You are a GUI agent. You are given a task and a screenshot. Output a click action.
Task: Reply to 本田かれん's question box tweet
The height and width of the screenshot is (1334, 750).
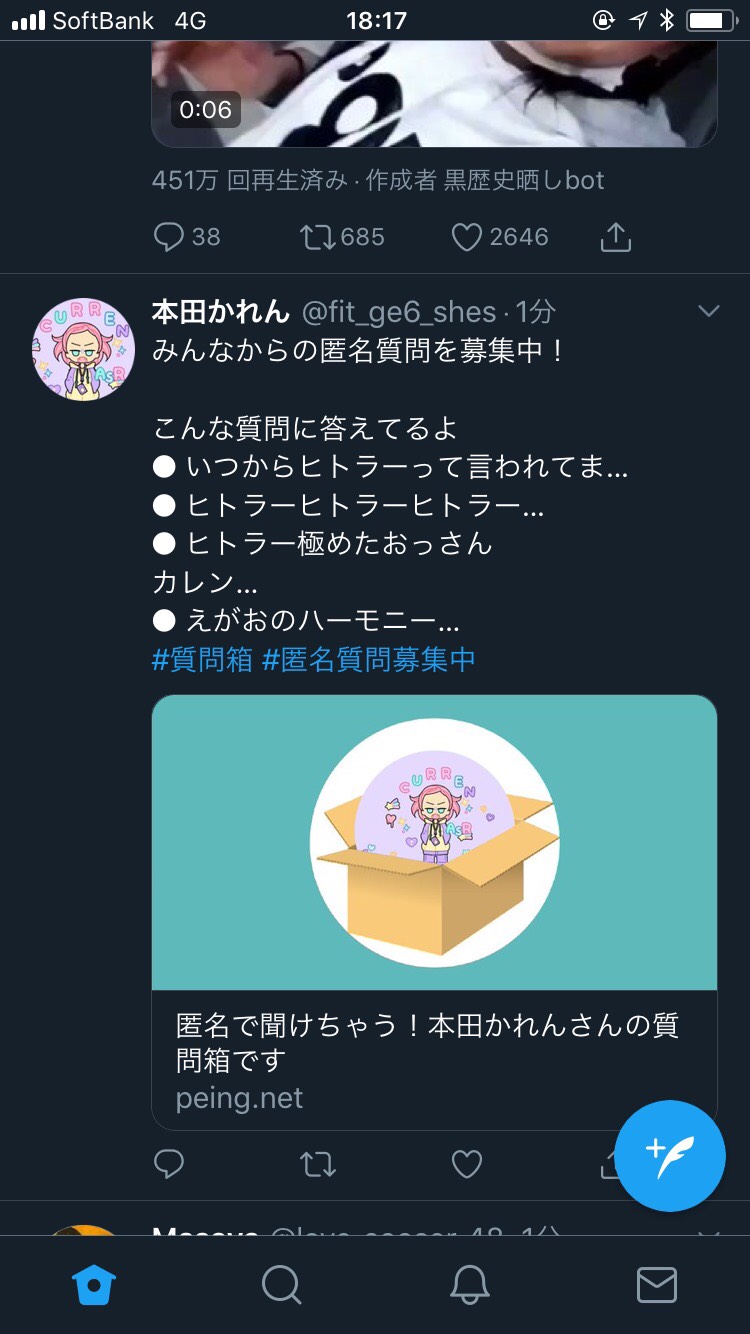click(x=169, y=1164)
